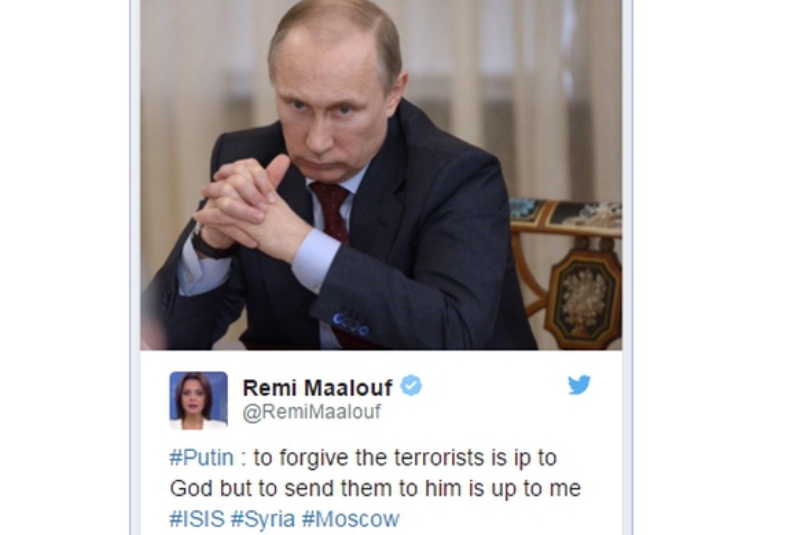Open the #Putin hashtag
This screenshot has width=800, height=535.
tap(202, 457)
